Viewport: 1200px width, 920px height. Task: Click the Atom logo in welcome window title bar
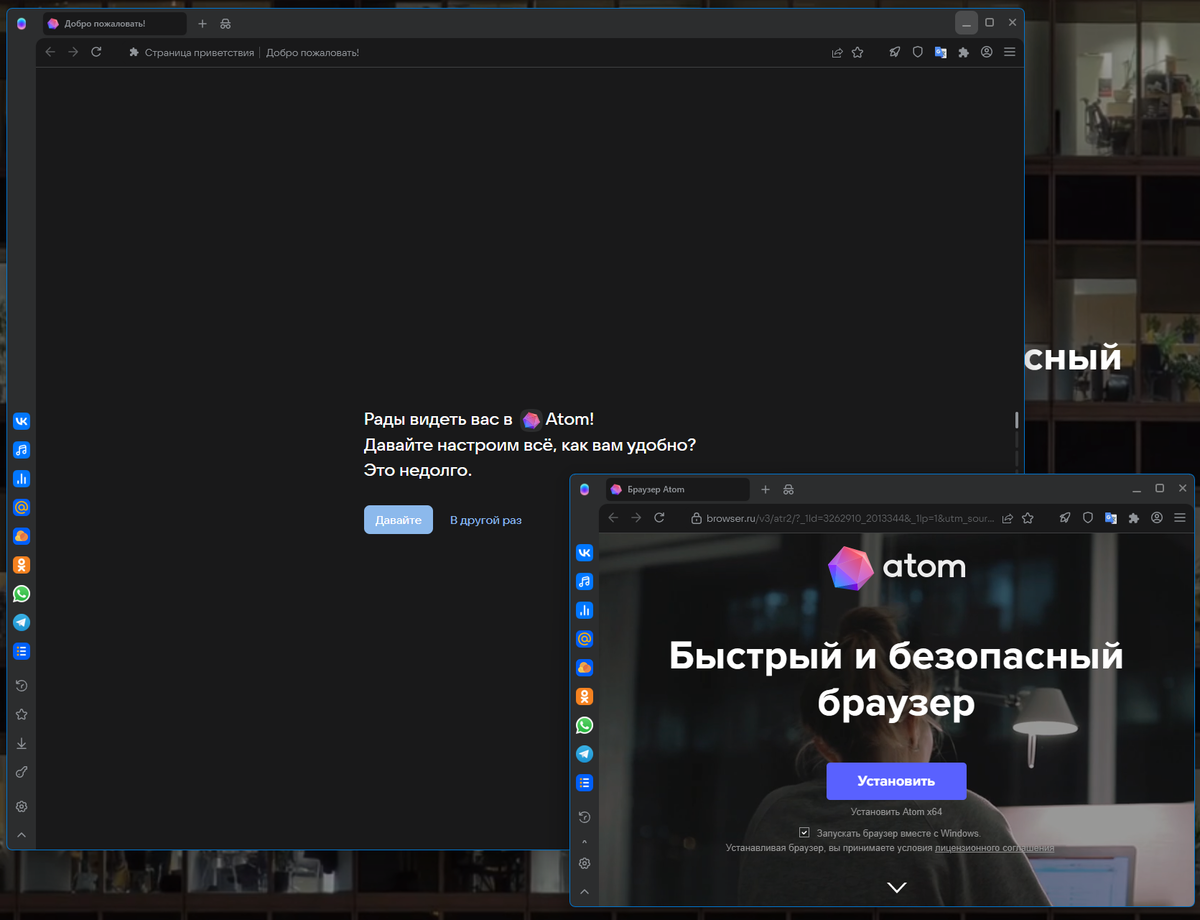[22, 23]
